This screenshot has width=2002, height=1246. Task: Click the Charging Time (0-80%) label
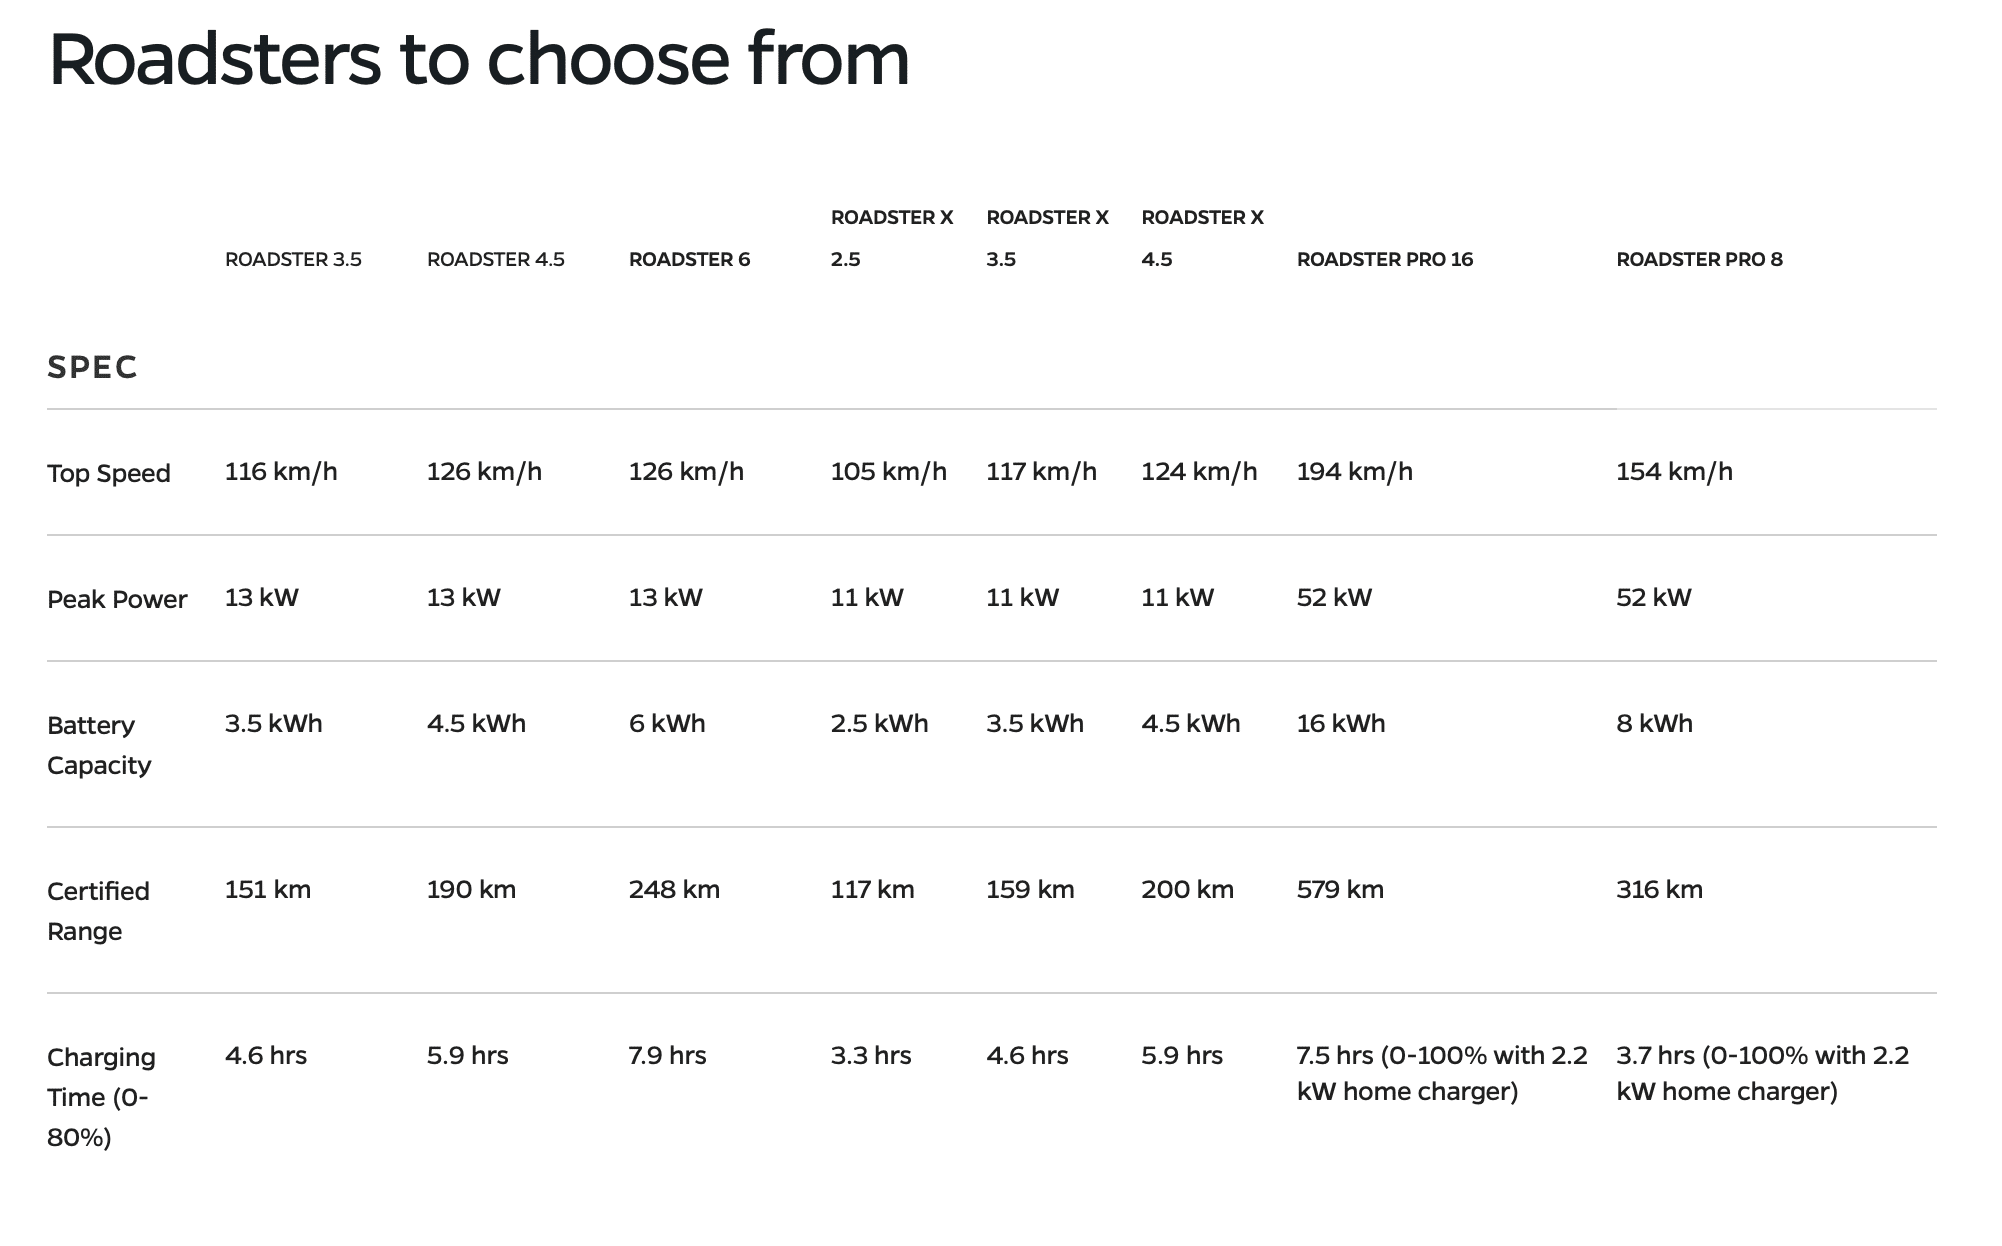tap(100, 1097)
